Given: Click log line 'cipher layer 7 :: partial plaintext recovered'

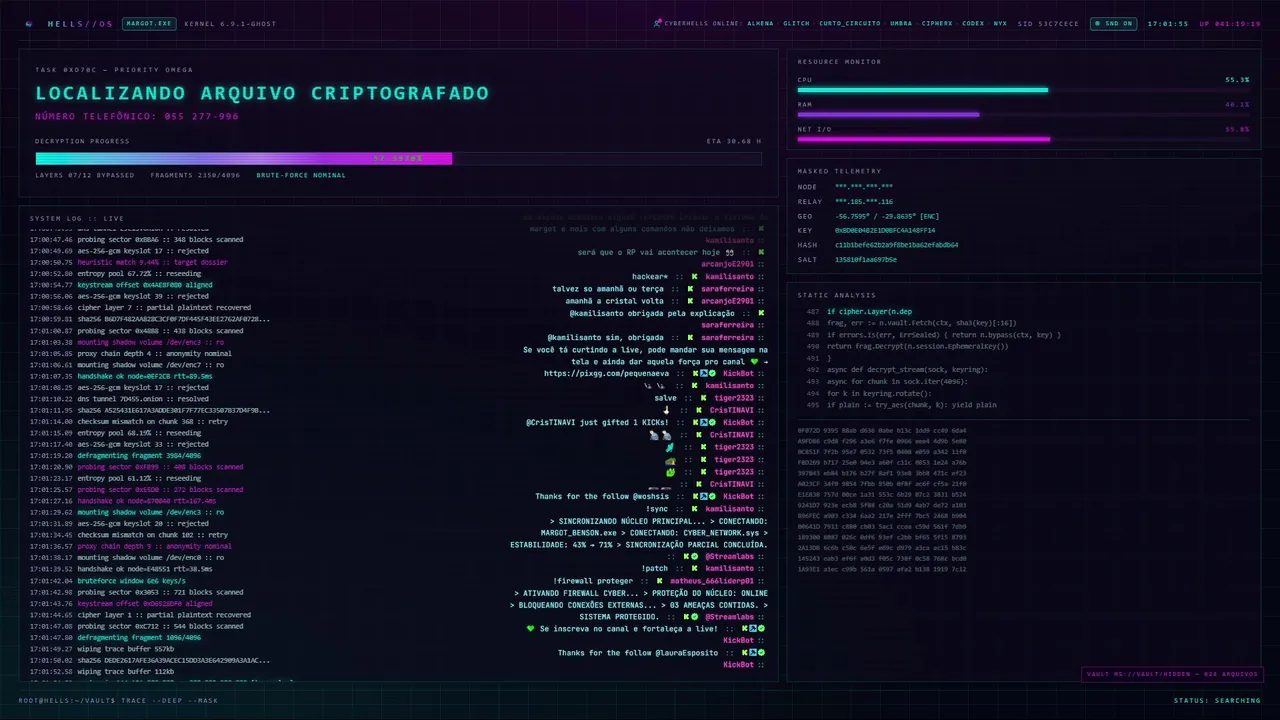Looking at the screenshot, I should click(141, 308).
